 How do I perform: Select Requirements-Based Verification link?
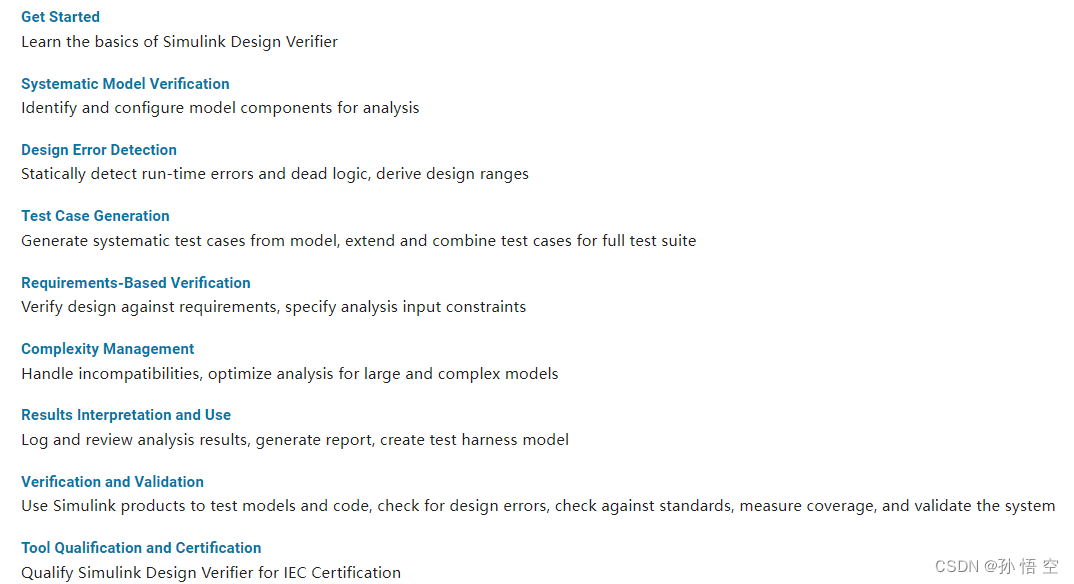point(136,283)
